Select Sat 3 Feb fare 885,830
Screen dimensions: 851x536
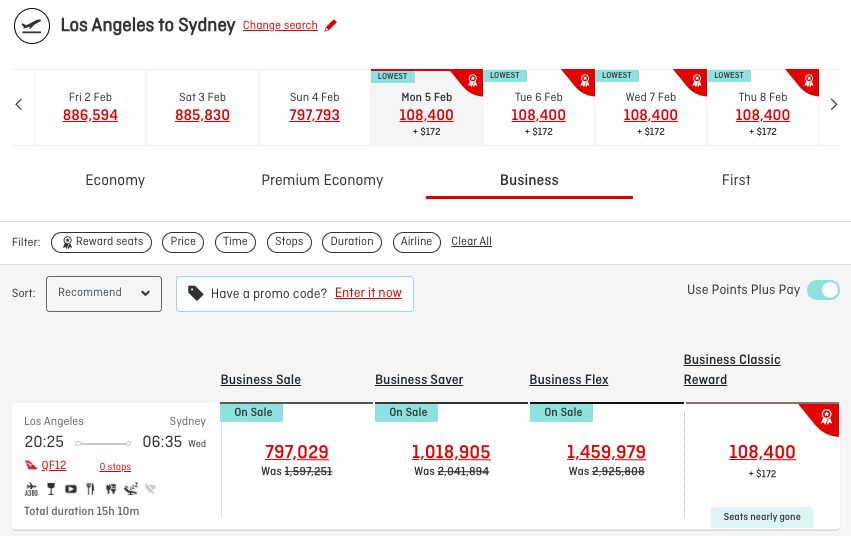tap(202, 115)
